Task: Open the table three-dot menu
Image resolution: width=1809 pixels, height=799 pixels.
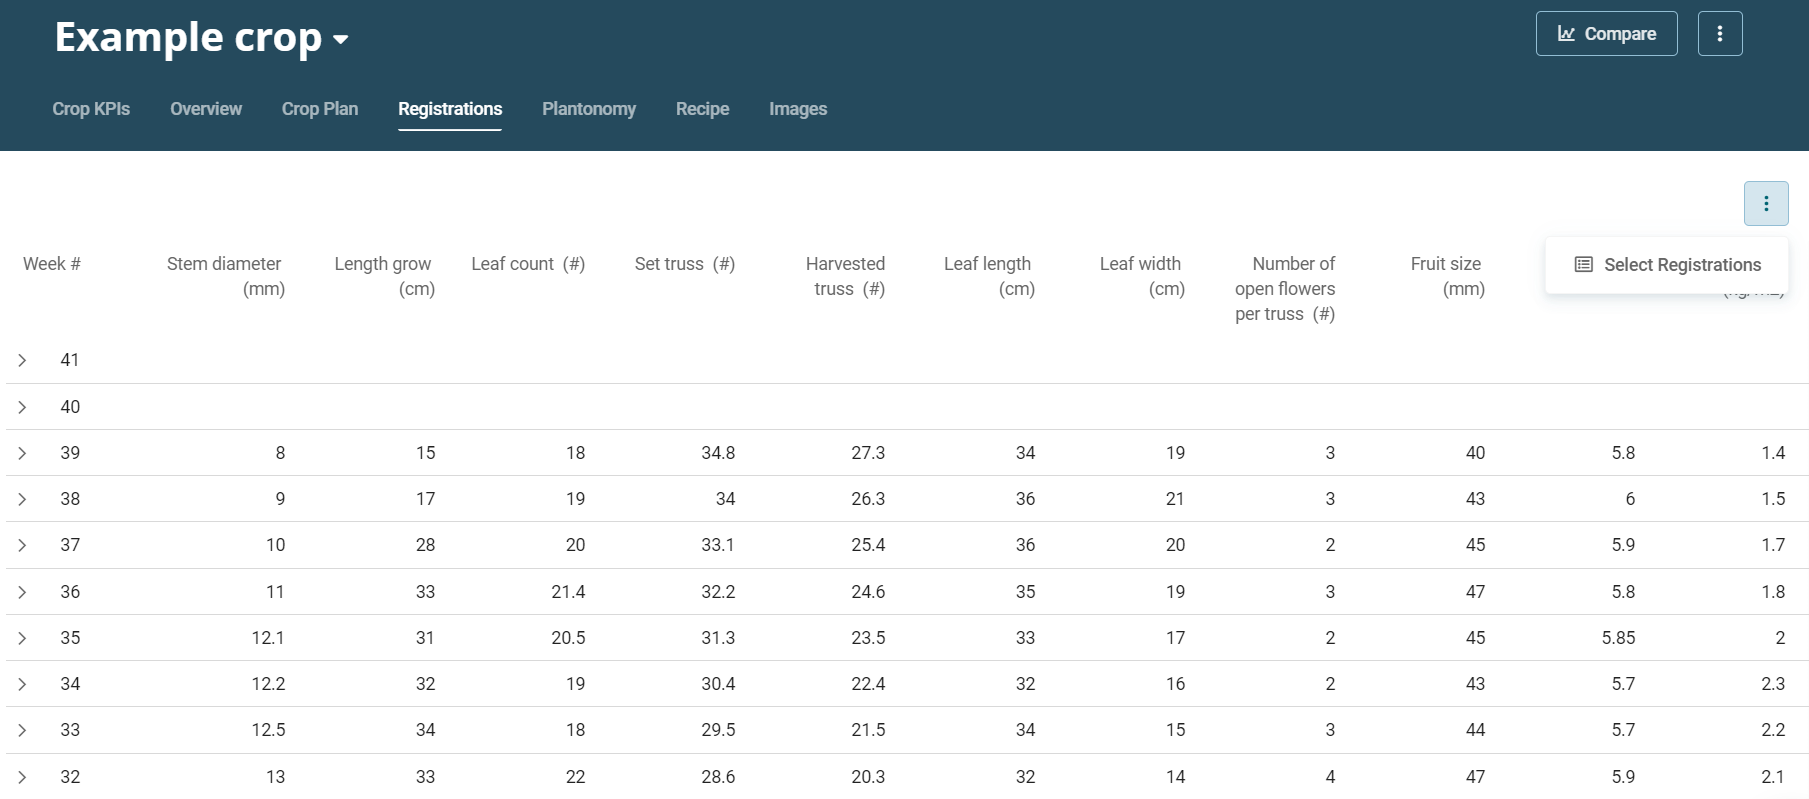Action: 1766,204
